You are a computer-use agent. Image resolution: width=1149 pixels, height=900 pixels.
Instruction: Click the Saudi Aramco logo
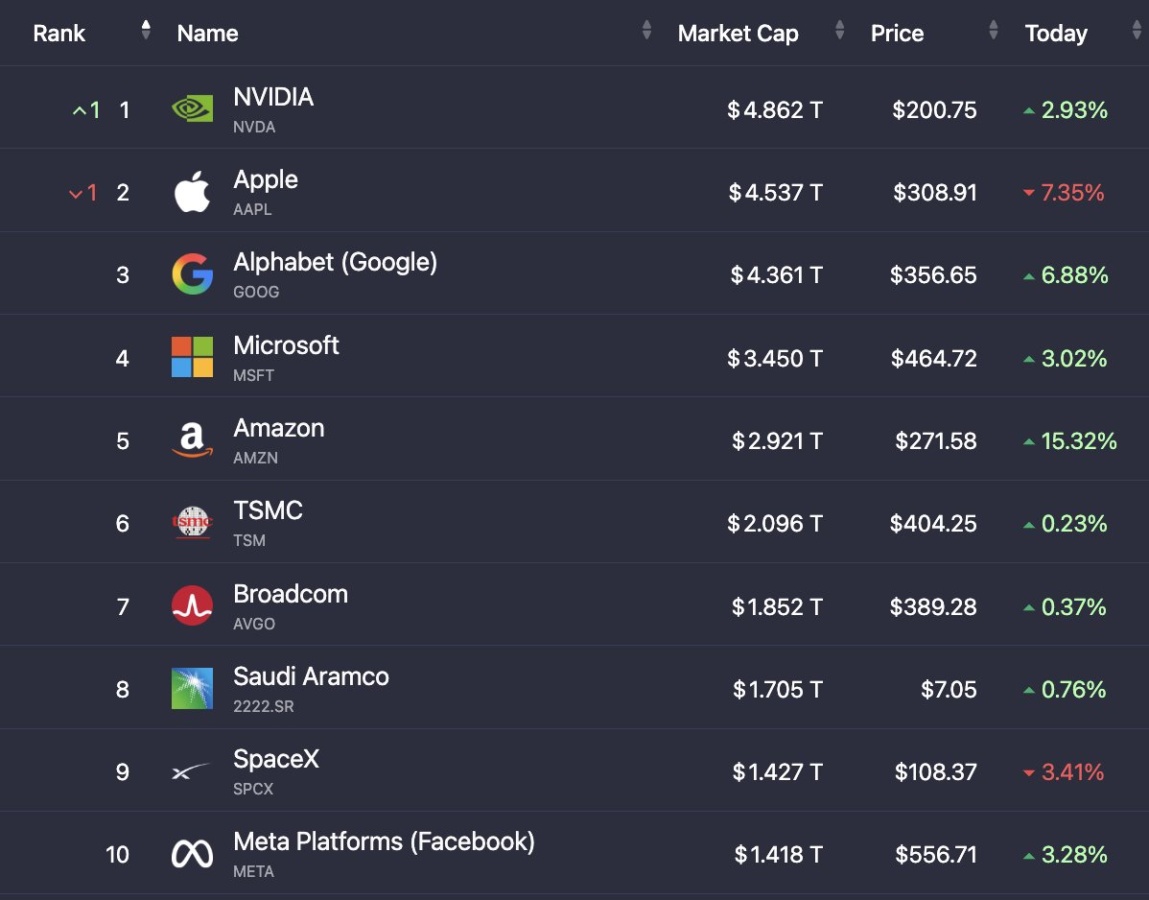click(x=192, y=688)
